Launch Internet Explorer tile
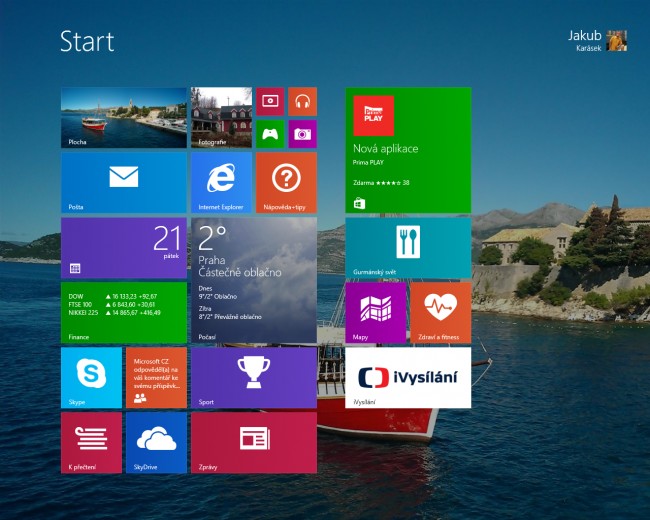The image size is (650, 520). (x=221, y=182)
